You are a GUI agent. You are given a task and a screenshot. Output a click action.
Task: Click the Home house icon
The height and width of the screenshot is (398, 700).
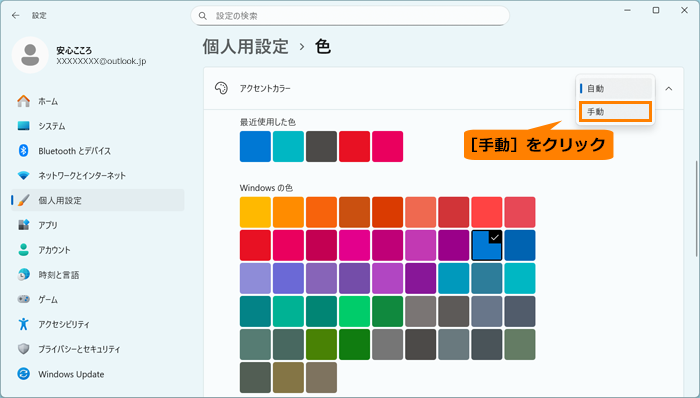(x=24, y=101)
